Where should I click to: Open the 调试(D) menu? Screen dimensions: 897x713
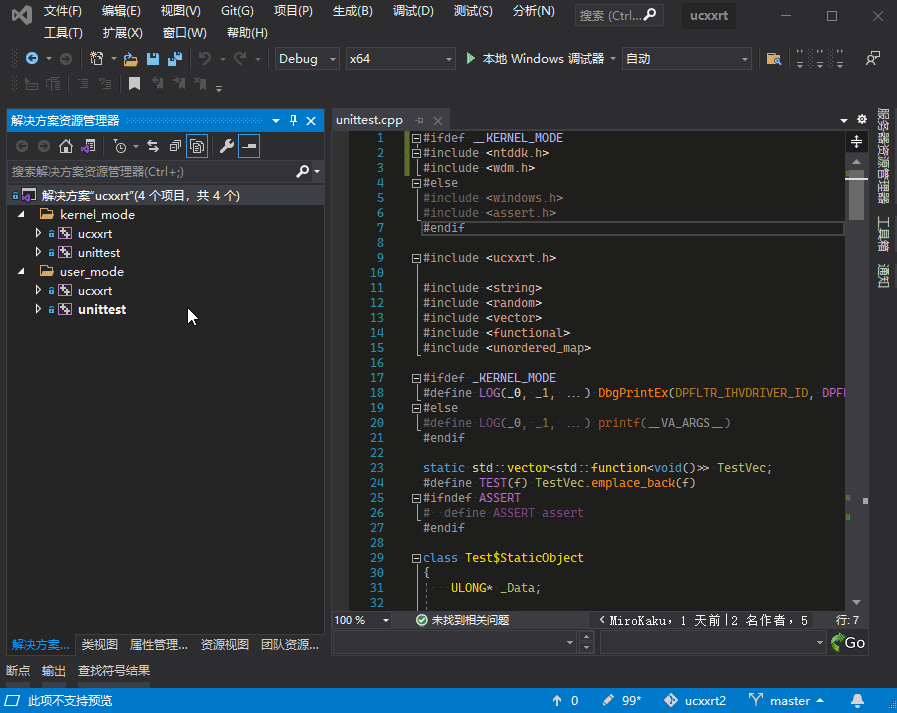point(413,11)
